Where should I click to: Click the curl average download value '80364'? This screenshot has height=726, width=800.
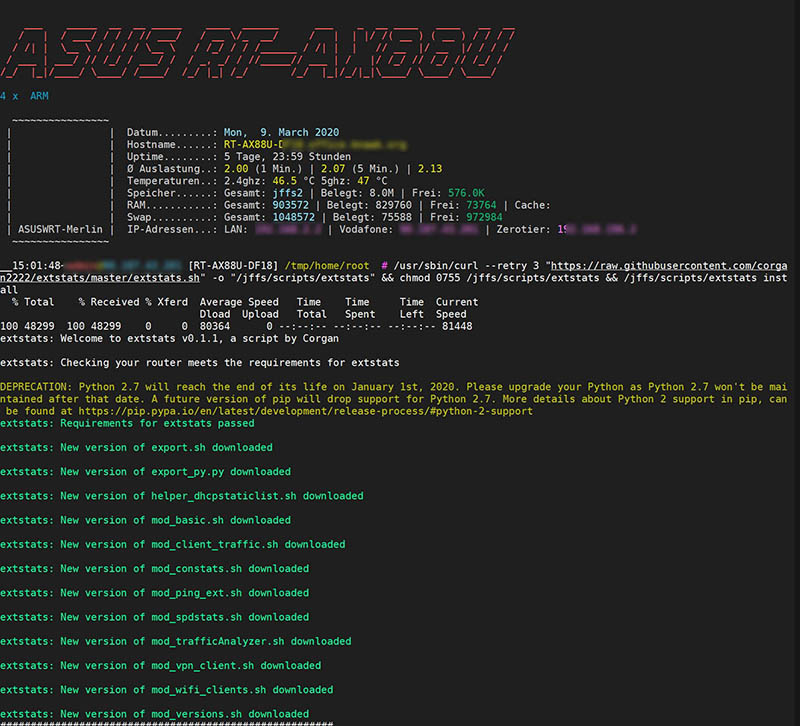pos(214,327)
